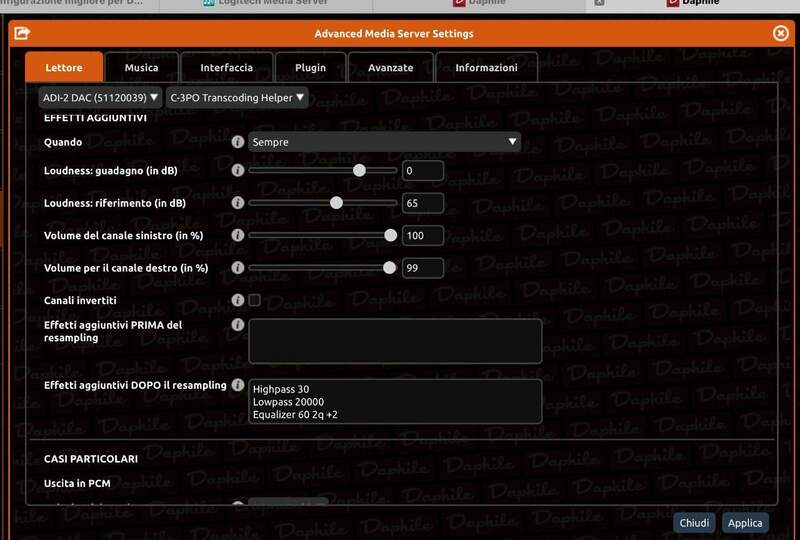Open the Plugin tab
800x540 pixels.
tap(310, 68)
